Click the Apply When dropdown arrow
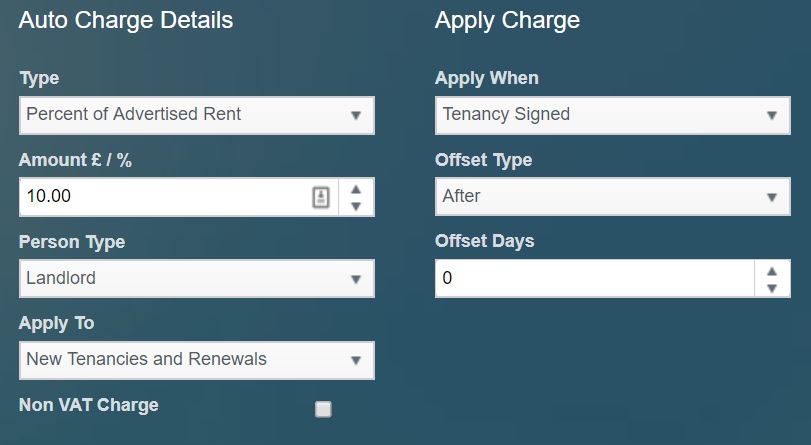The width and height of the screenshot is (811, 445). pos(771,116)
